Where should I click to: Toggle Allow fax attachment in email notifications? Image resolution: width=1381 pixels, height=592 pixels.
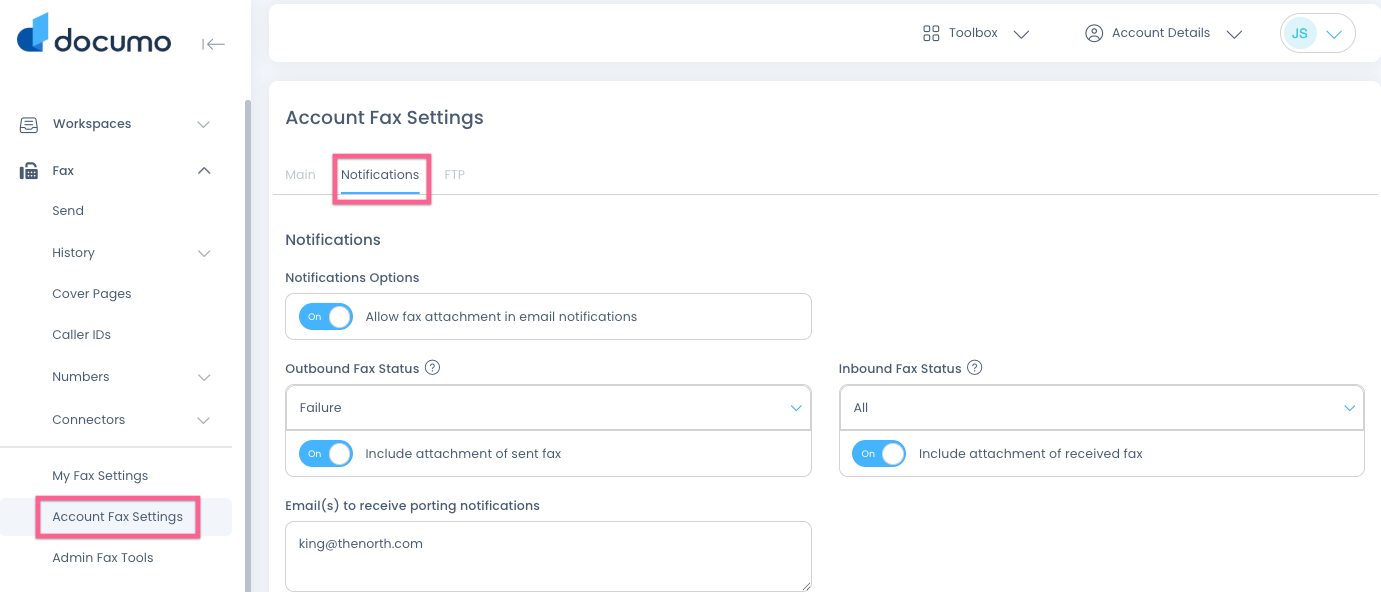pyautogui.click(x=326, y=317)
